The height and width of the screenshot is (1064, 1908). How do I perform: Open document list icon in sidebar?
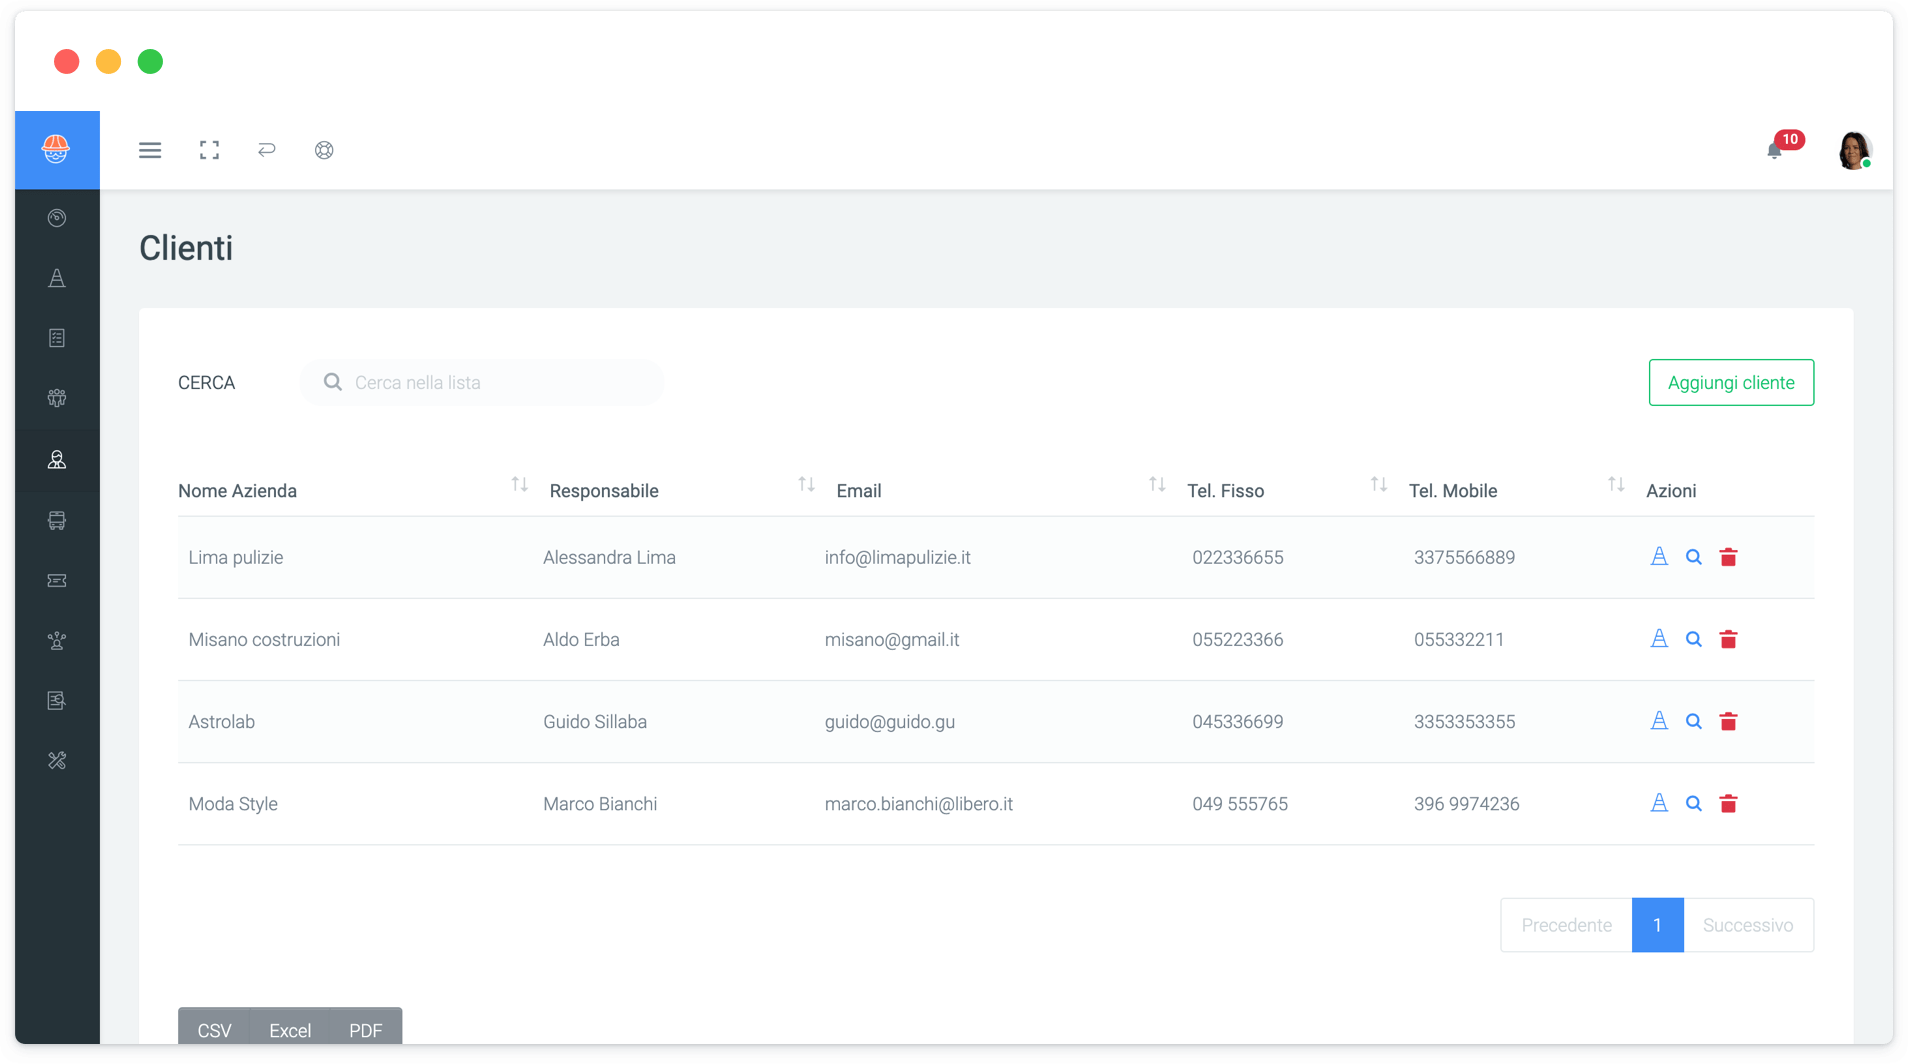[57, 338]
